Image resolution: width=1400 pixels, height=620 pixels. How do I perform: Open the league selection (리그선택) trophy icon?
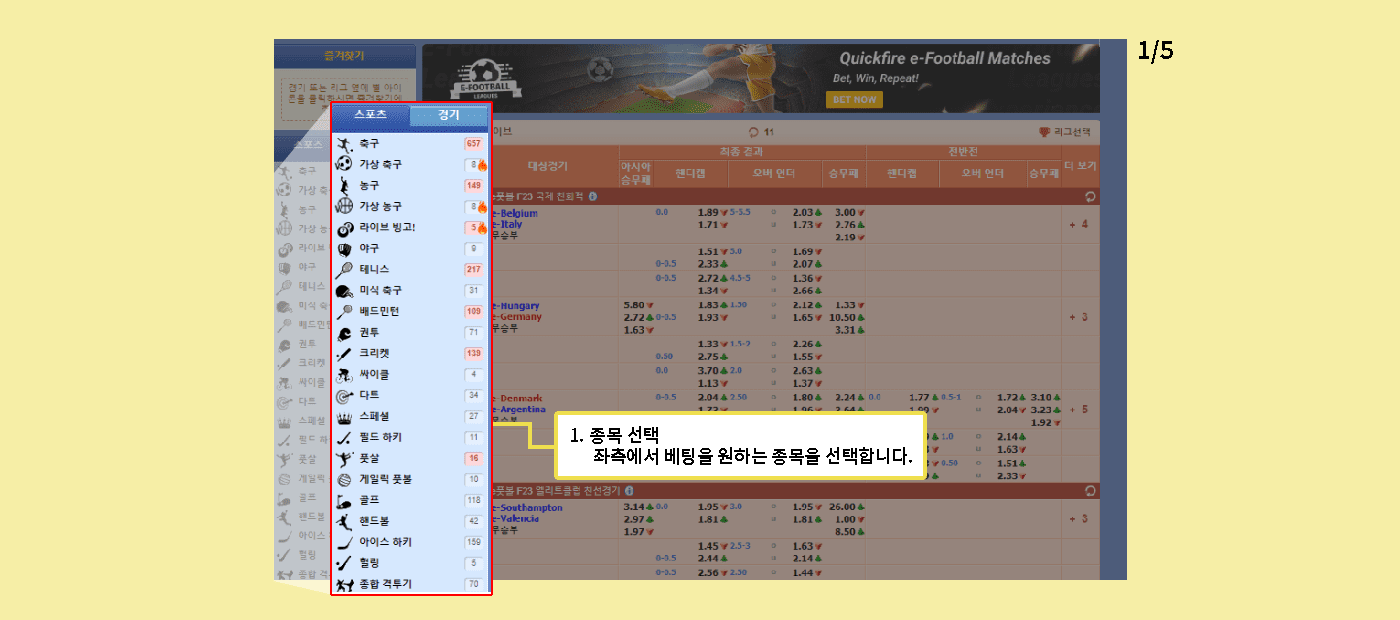pos(1046,131)
